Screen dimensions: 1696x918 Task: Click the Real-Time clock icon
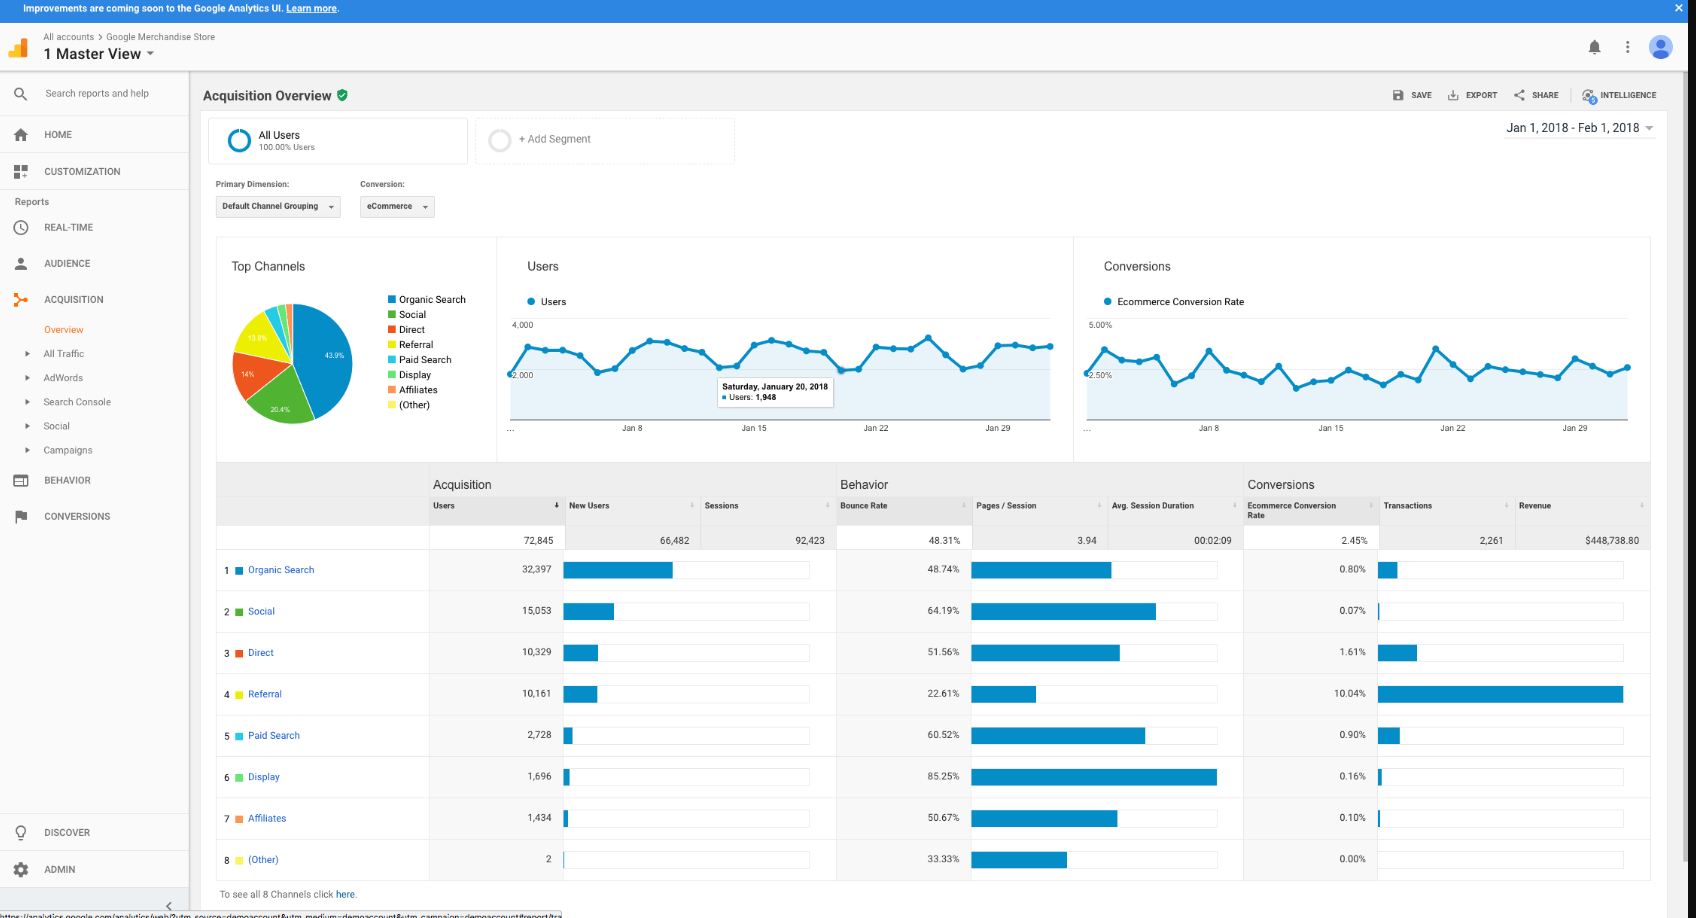coord(20,228)
